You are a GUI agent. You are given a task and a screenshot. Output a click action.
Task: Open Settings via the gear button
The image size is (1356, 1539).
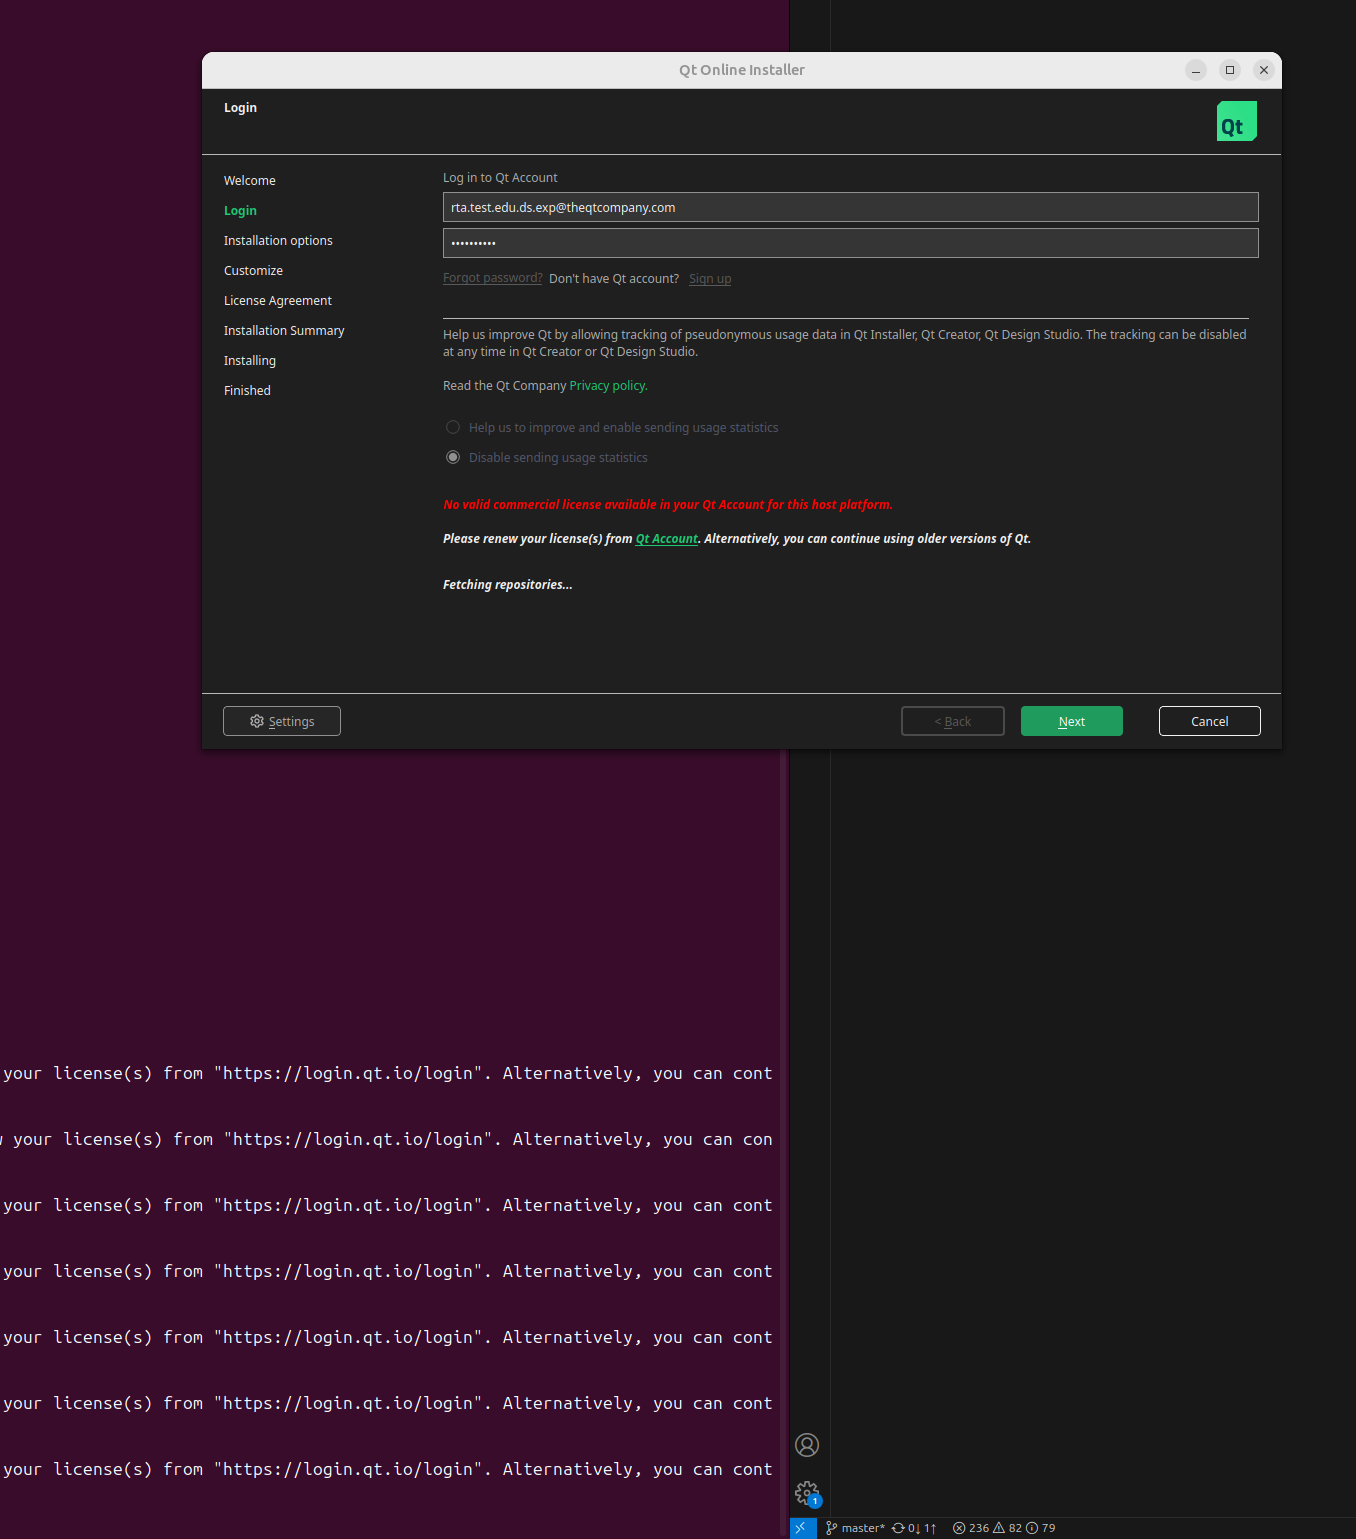(282, 721)
